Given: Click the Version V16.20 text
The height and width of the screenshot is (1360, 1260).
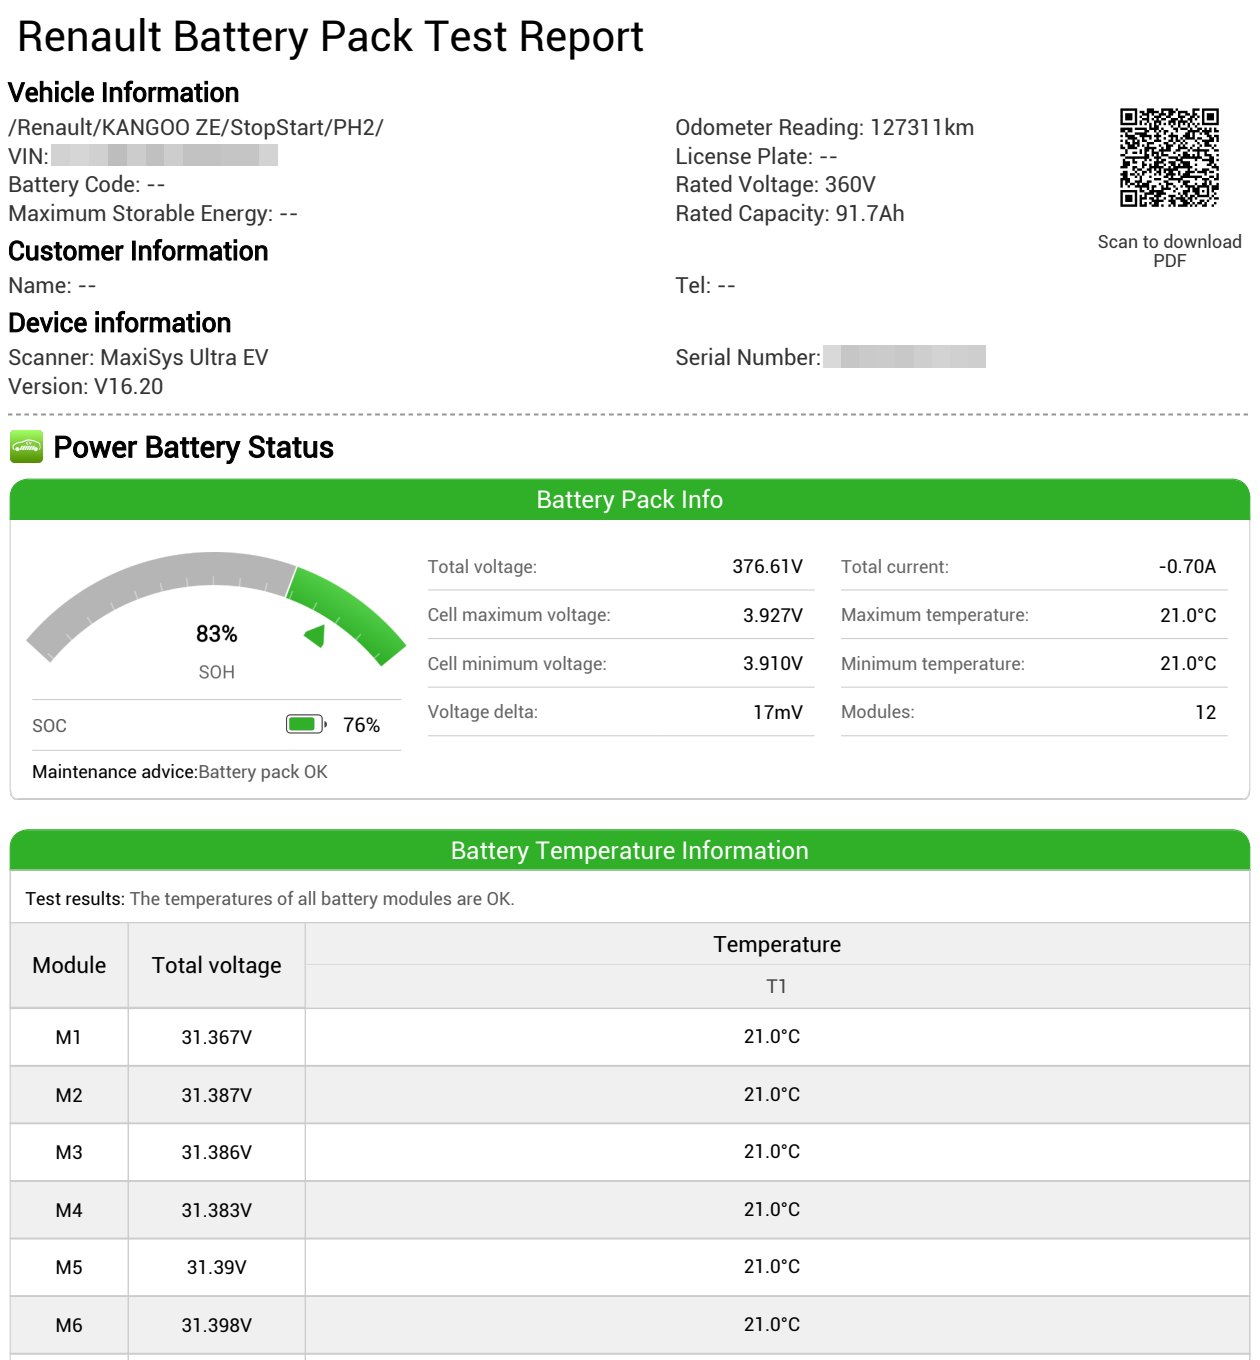Looking at the screenshot, I should click(86, 386).
